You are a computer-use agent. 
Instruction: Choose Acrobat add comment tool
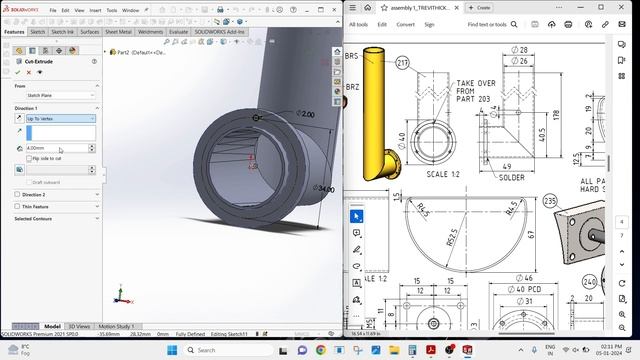coord(356,233)
